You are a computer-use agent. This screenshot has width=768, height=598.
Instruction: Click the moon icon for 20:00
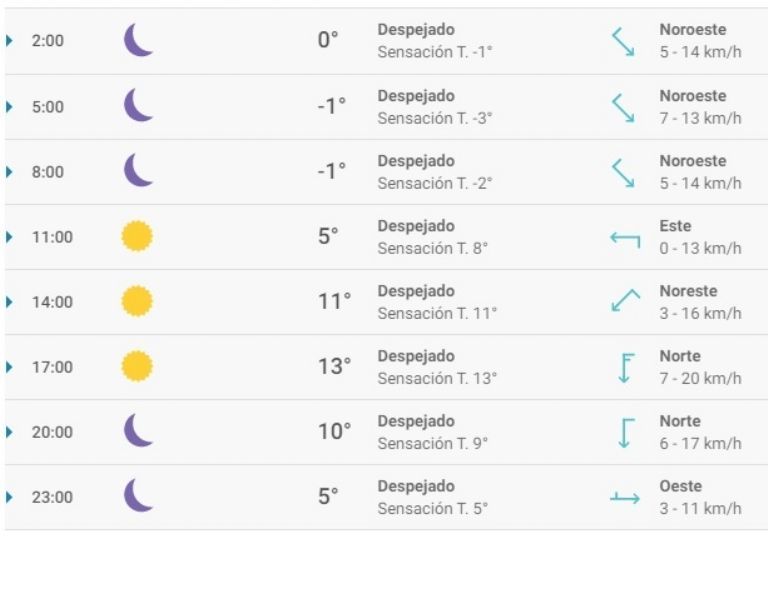[138, 432]
